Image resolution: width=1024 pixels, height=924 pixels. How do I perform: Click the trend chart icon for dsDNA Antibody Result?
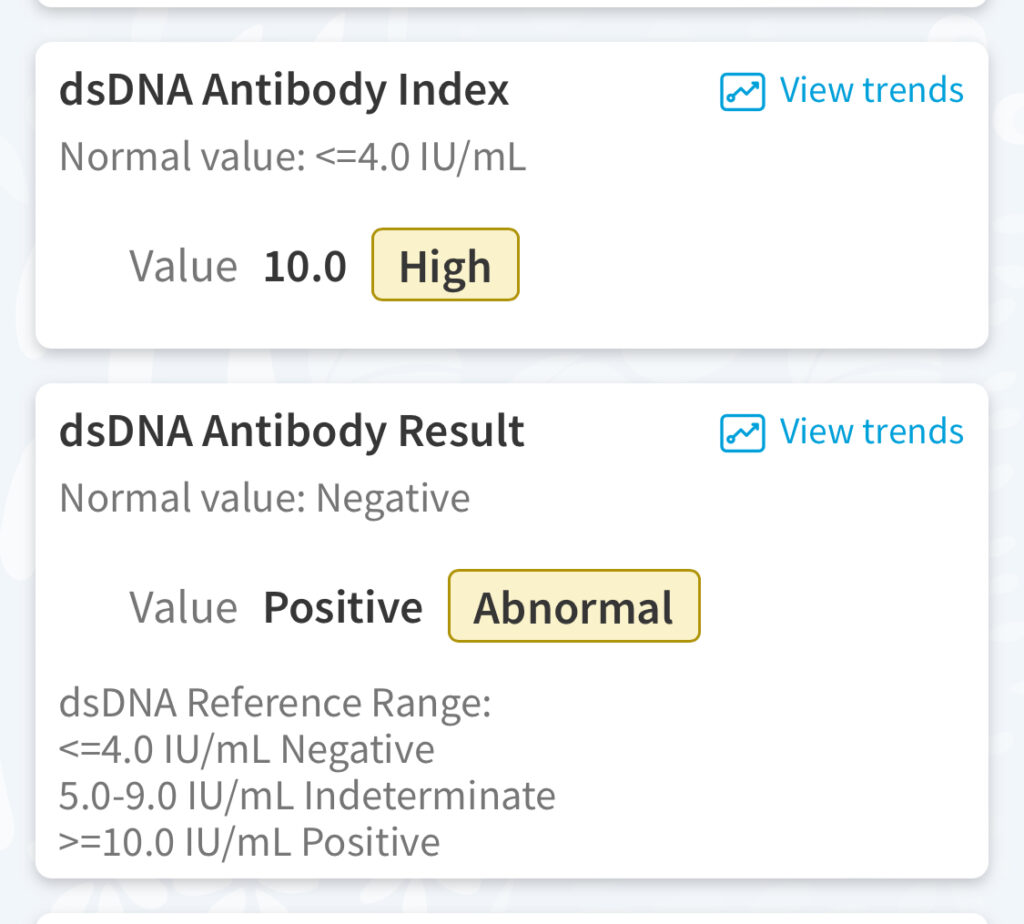click(x=742, y=433)
